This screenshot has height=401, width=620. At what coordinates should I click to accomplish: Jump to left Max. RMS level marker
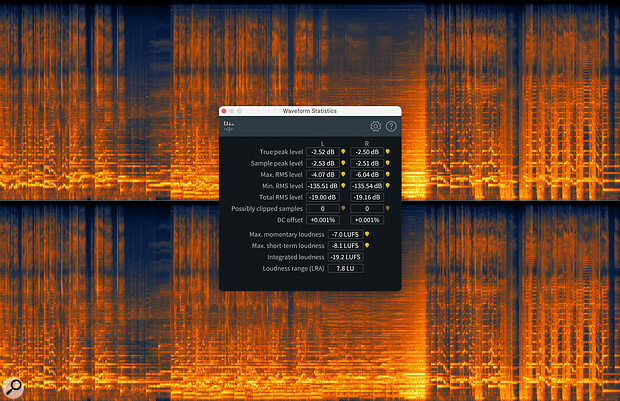(343, 174)
